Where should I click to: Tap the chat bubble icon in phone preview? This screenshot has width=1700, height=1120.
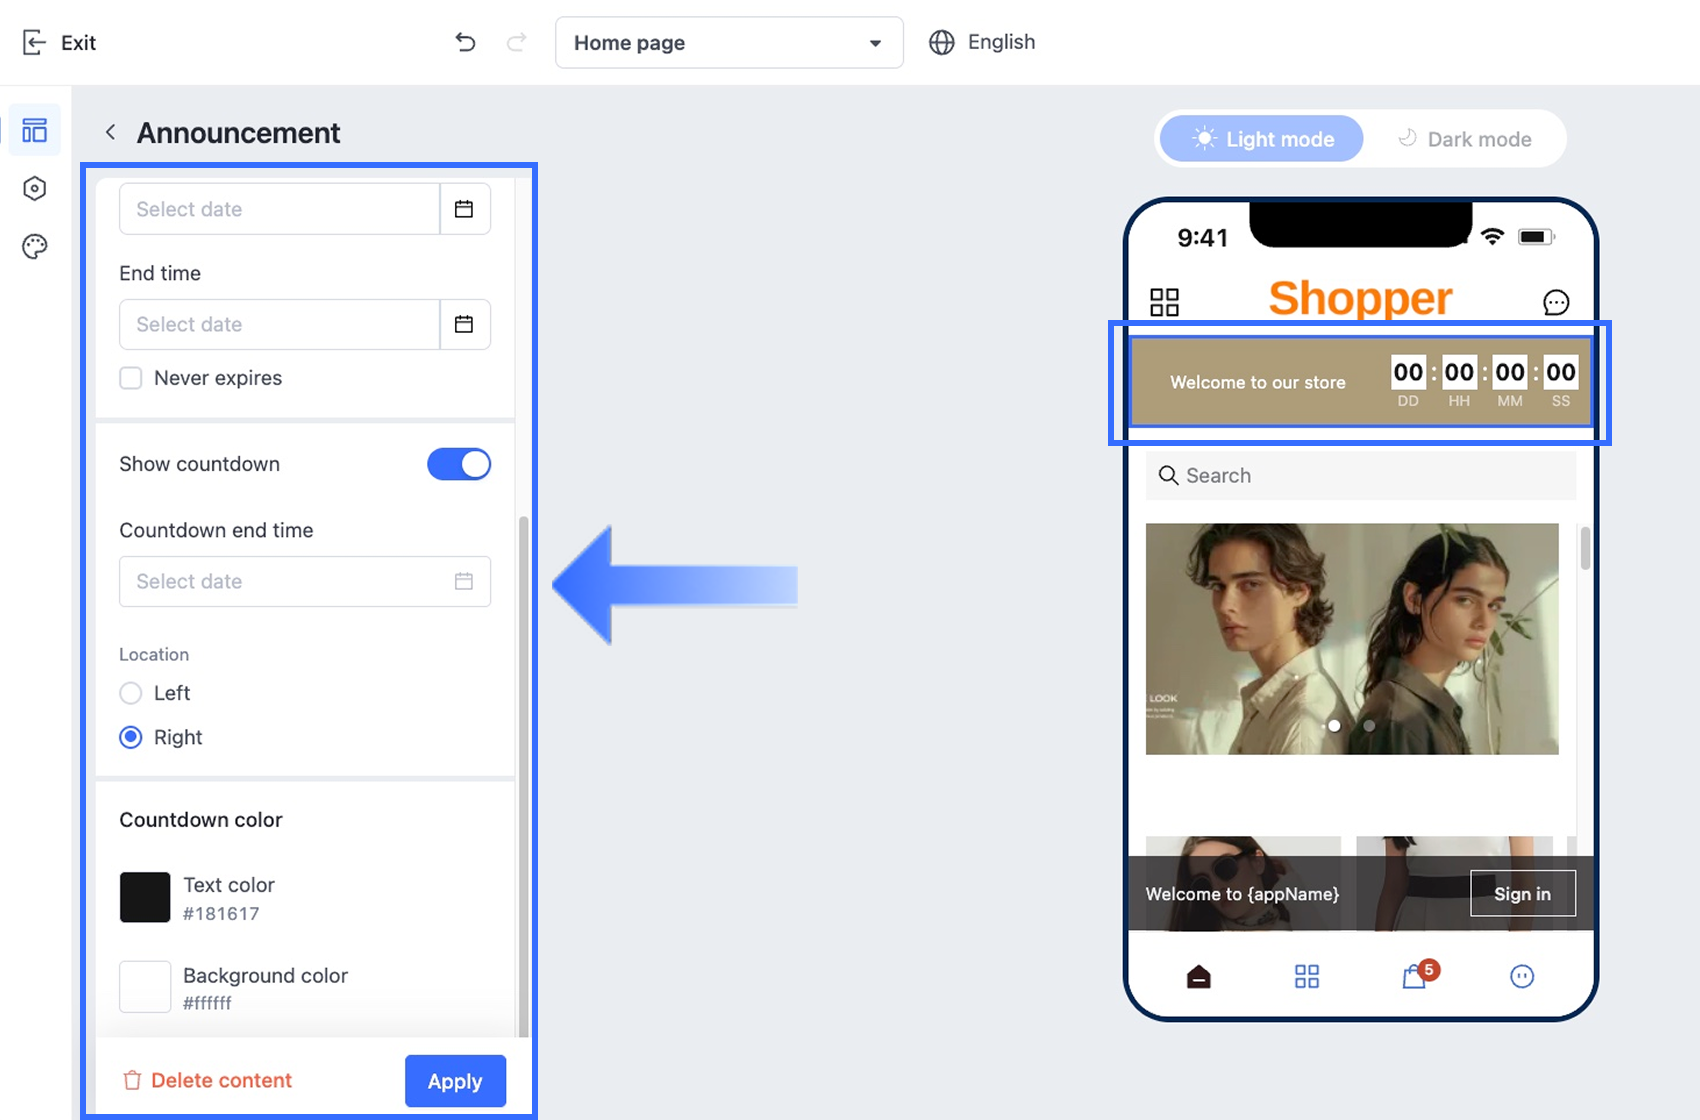tap(1556, 302)
